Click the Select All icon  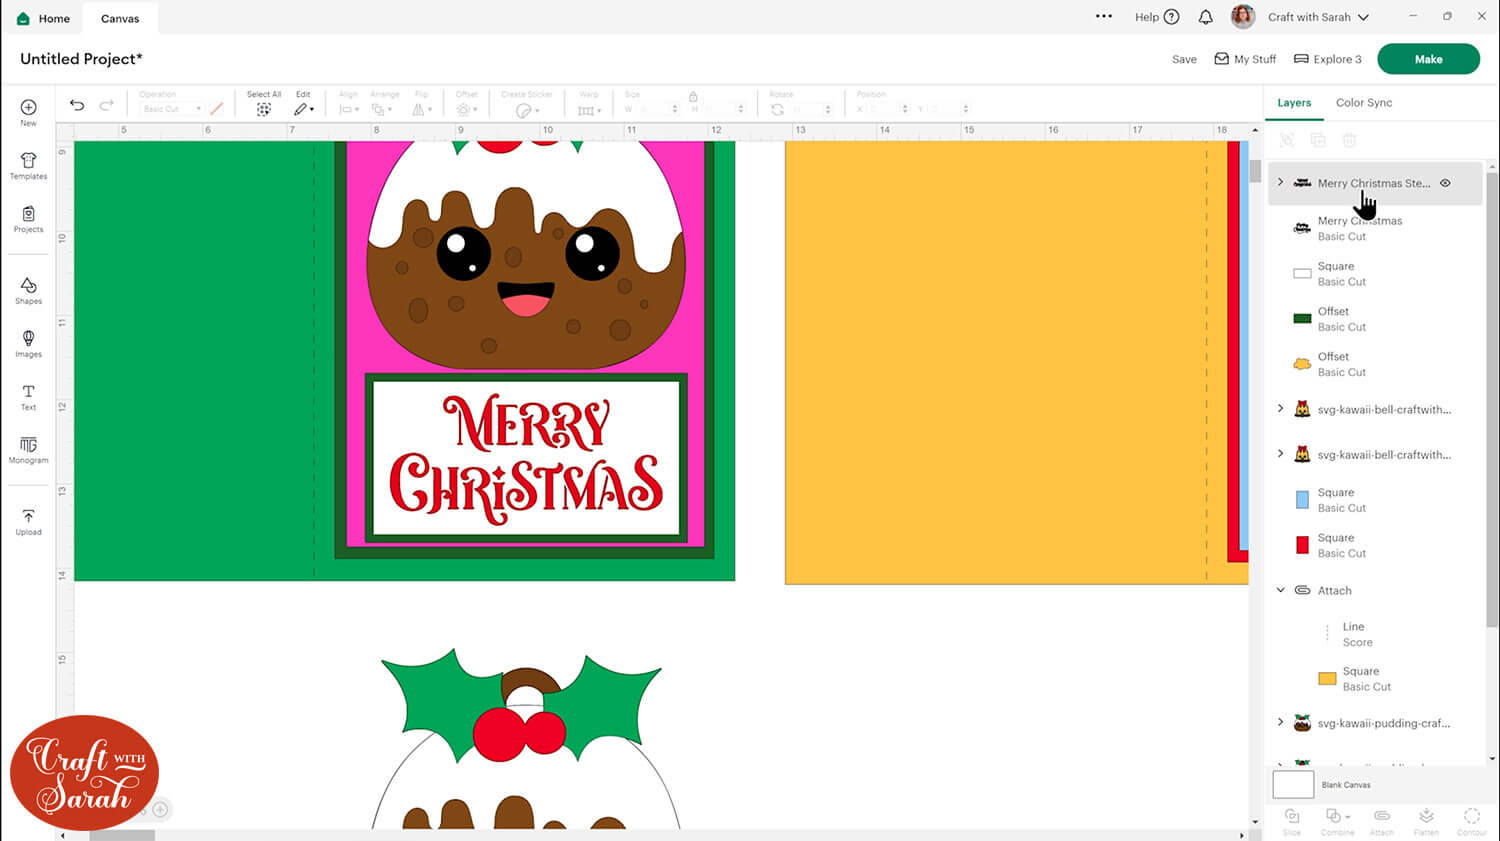tap(263, 109)
